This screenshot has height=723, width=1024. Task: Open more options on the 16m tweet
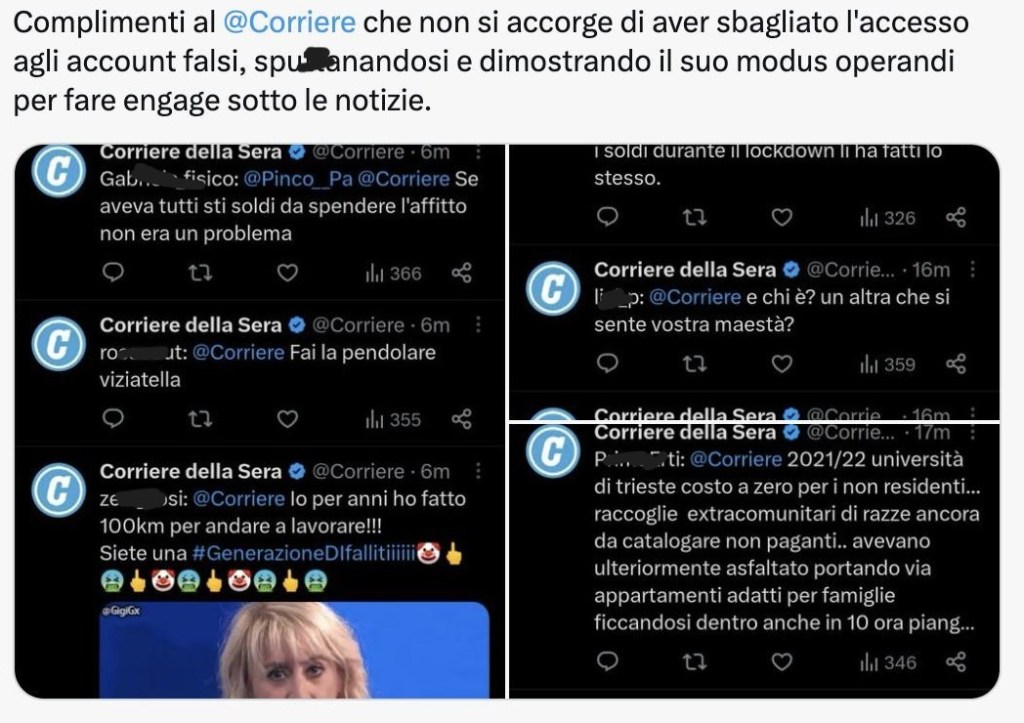tap(972, 269)
